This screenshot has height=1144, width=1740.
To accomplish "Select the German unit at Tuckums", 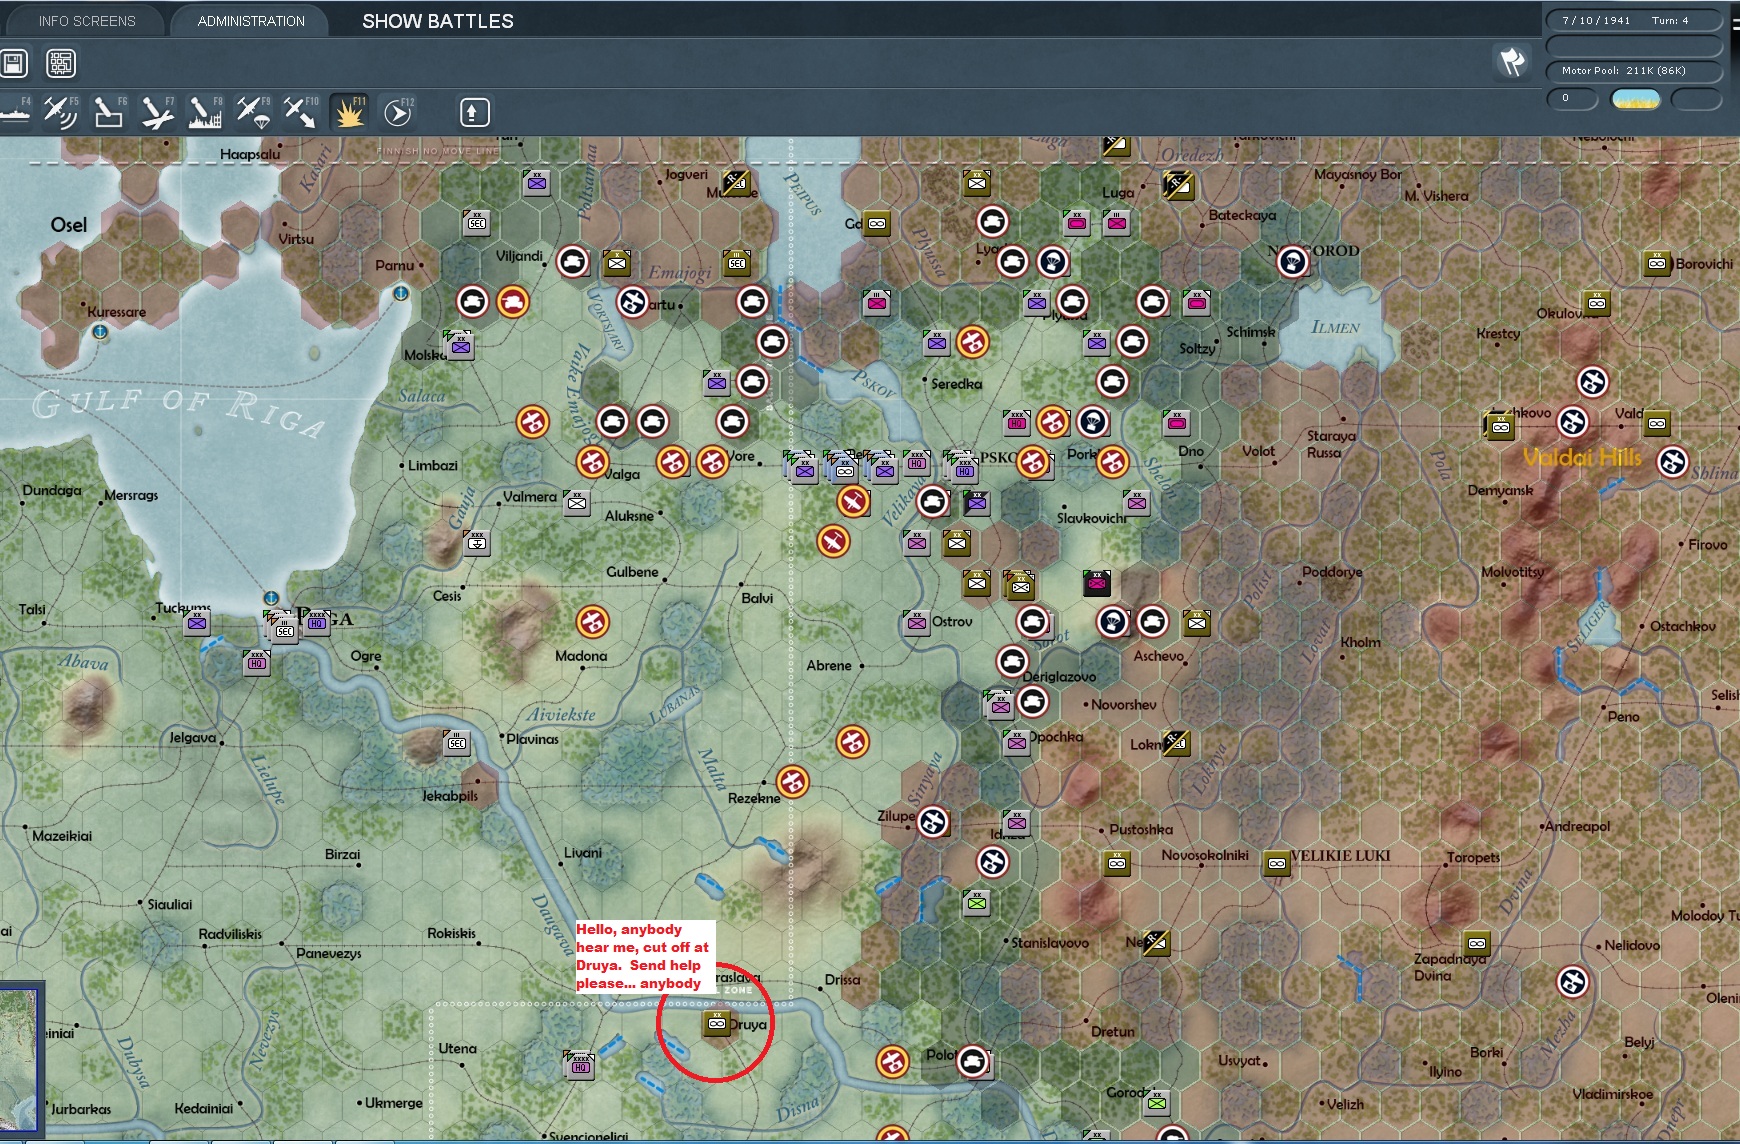I will [197, 623].
